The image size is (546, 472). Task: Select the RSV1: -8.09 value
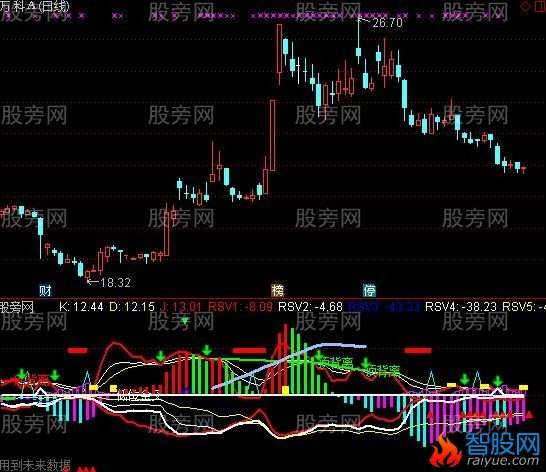click(x=240, y=307)
